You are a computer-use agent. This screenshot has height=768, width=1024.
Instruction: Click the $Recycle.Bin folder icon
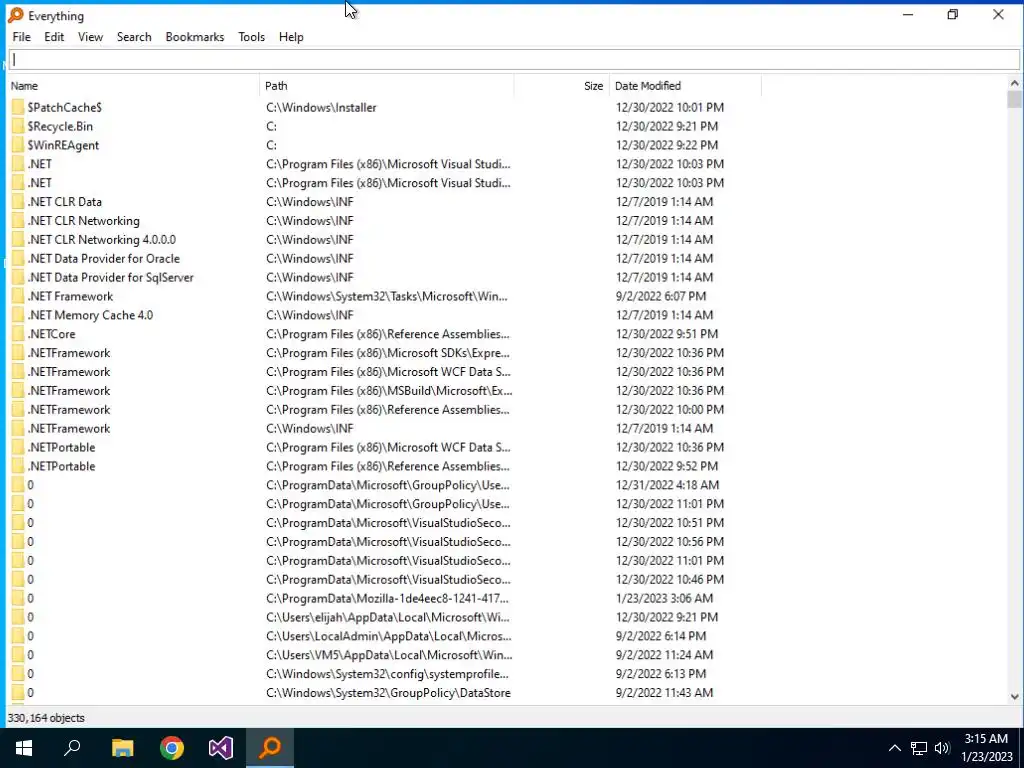tap(18, 126)
